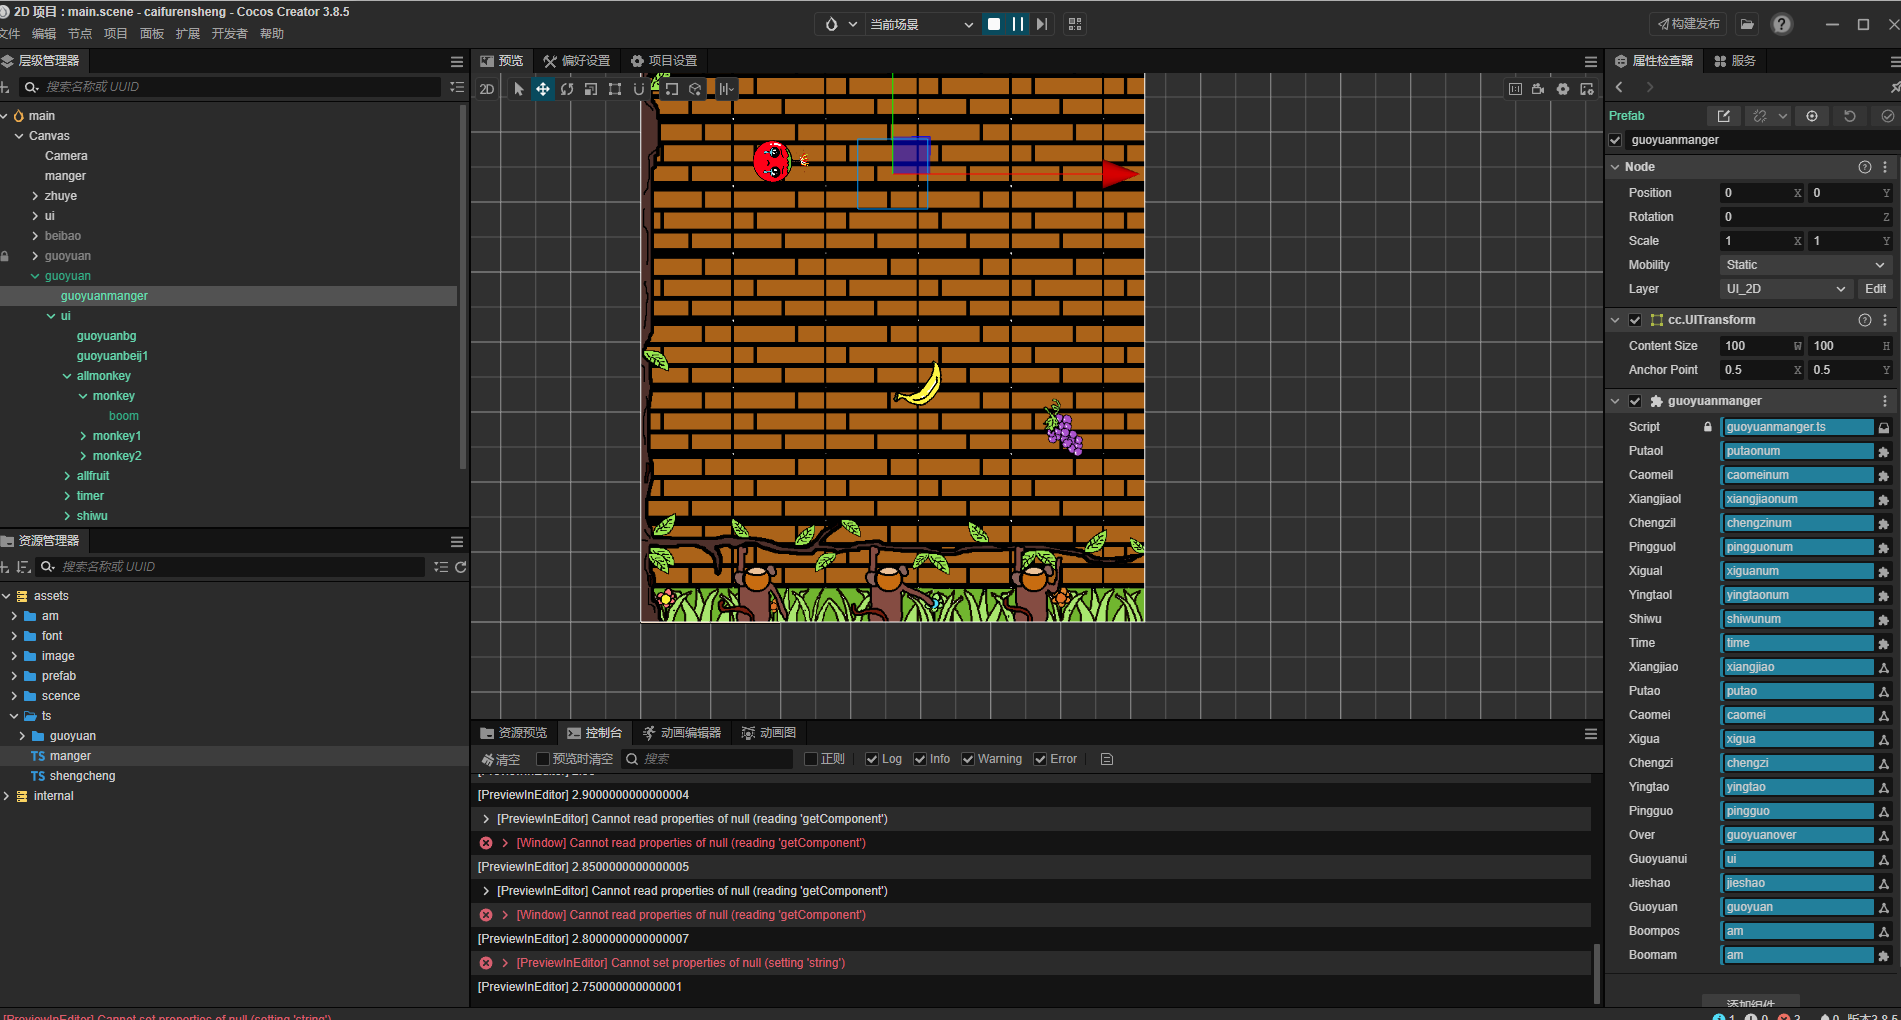The height and width of the screenshot is (1020, 1901).
Task: Expand the image folder in assets
Action: [14, 656]
